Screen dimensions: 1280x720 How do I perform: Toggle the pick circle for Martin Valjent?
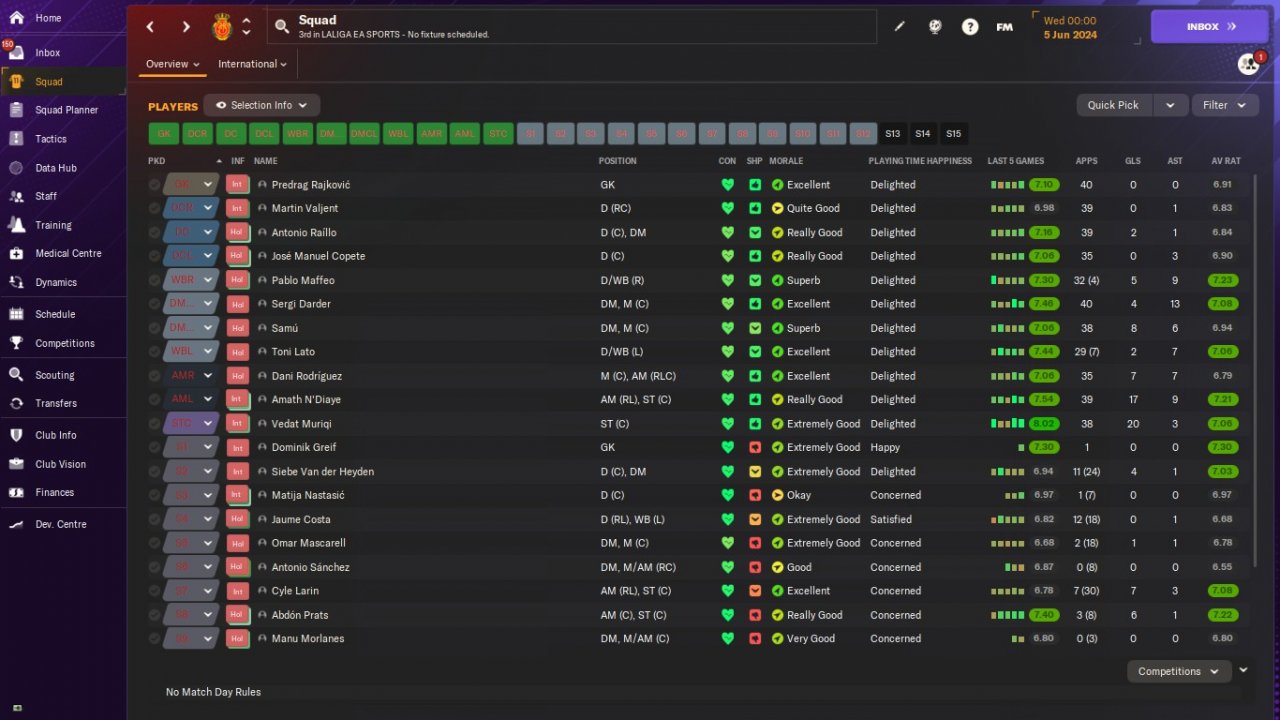154,208
